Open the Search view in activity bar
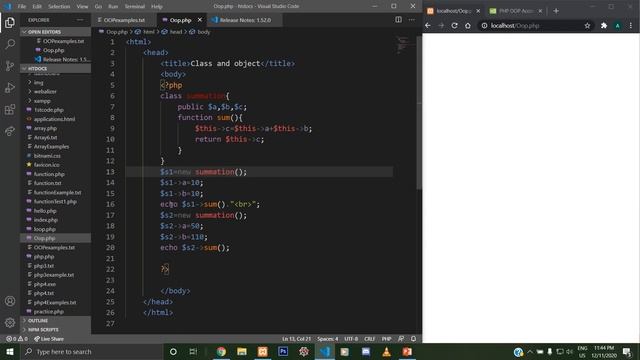 (10, 44)
